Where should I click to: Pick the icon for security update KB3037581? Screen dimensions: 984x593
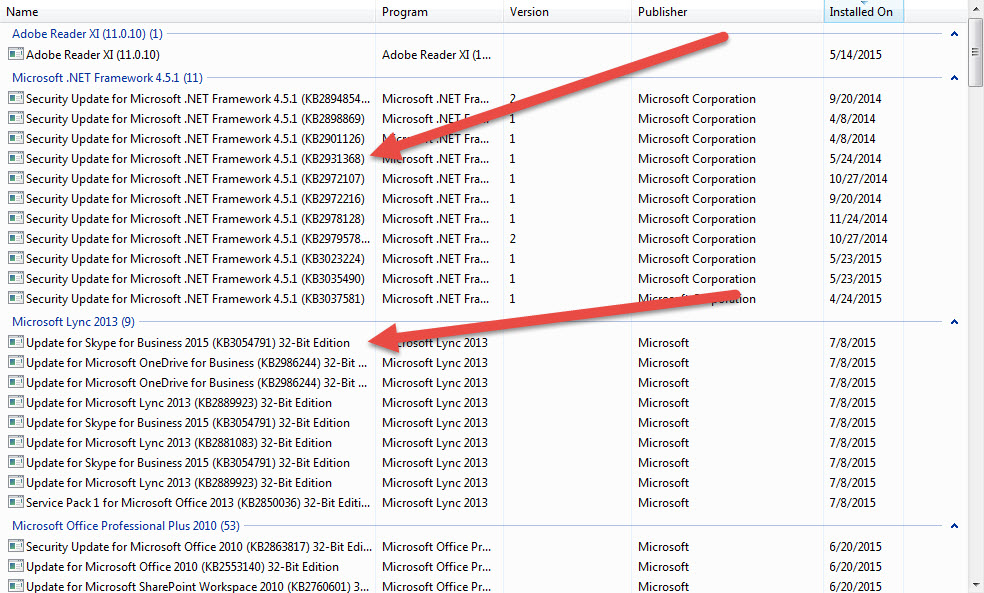[16, 298]
